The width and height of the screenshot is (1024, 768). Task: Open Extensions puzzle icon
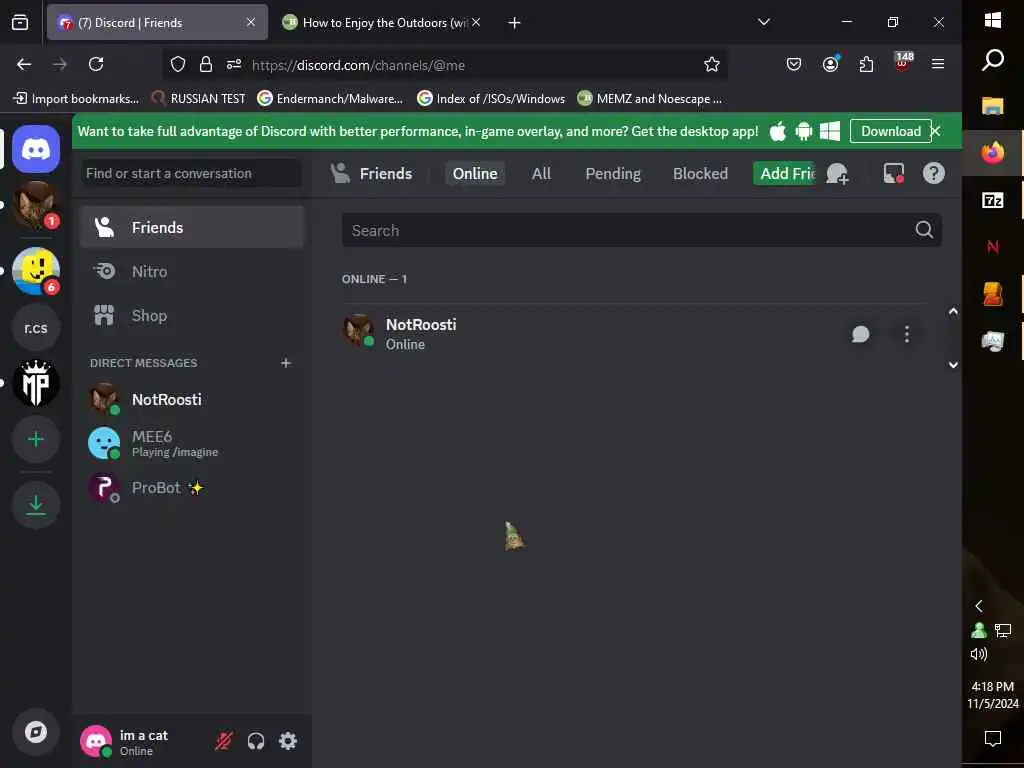[x=866, y=64]
